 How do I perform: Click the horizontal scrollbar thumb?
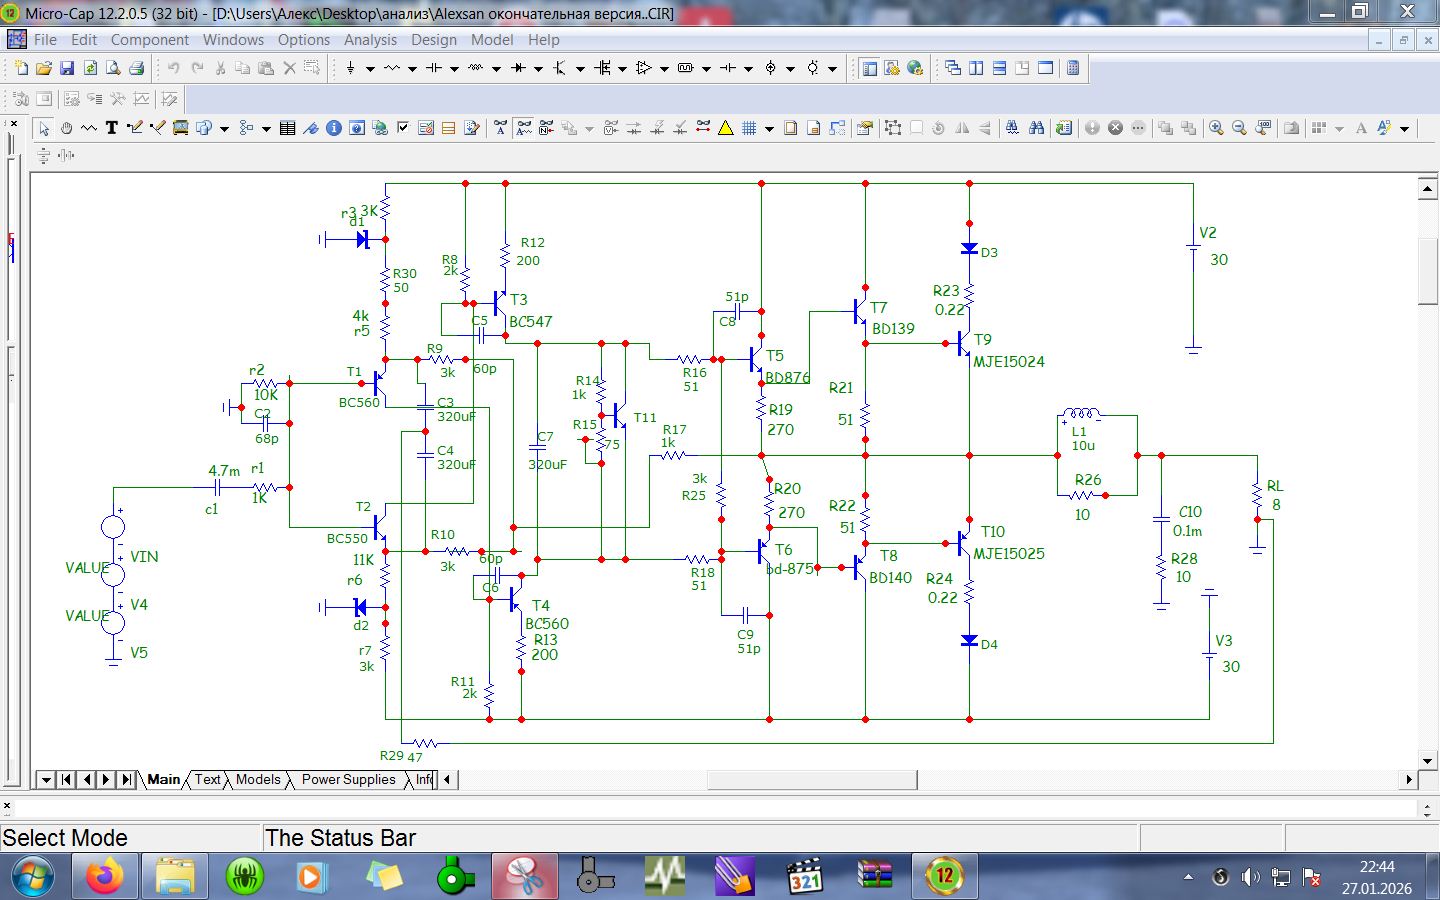coord(812,780)
